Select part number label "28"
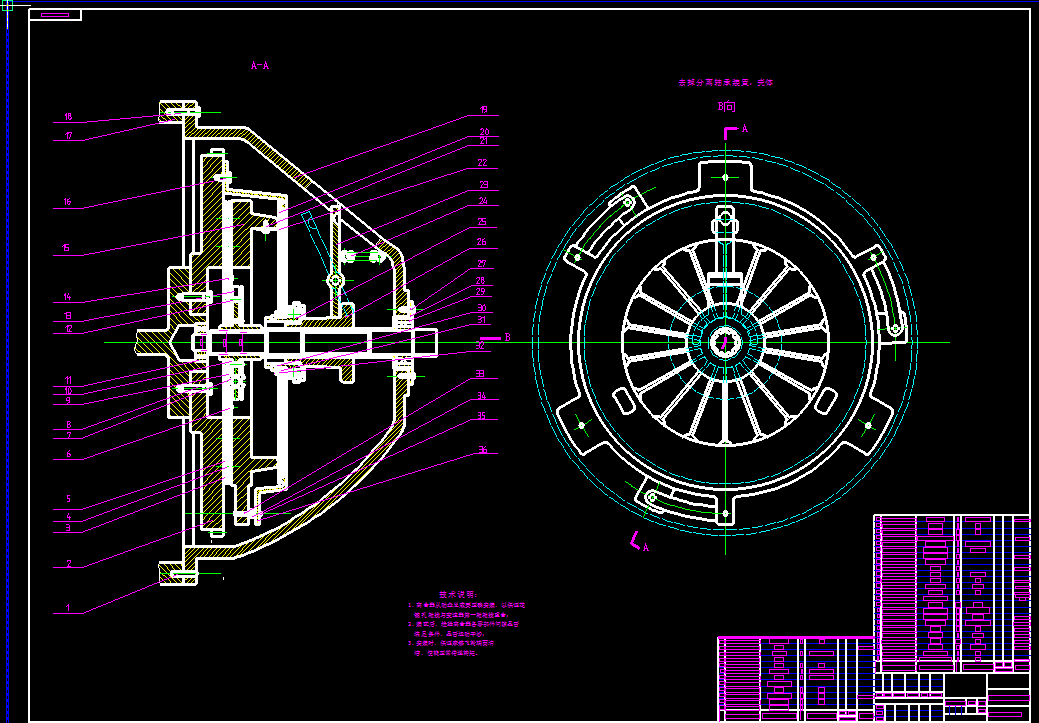This screenshot has height=723, width=1039. coord(481,280)
